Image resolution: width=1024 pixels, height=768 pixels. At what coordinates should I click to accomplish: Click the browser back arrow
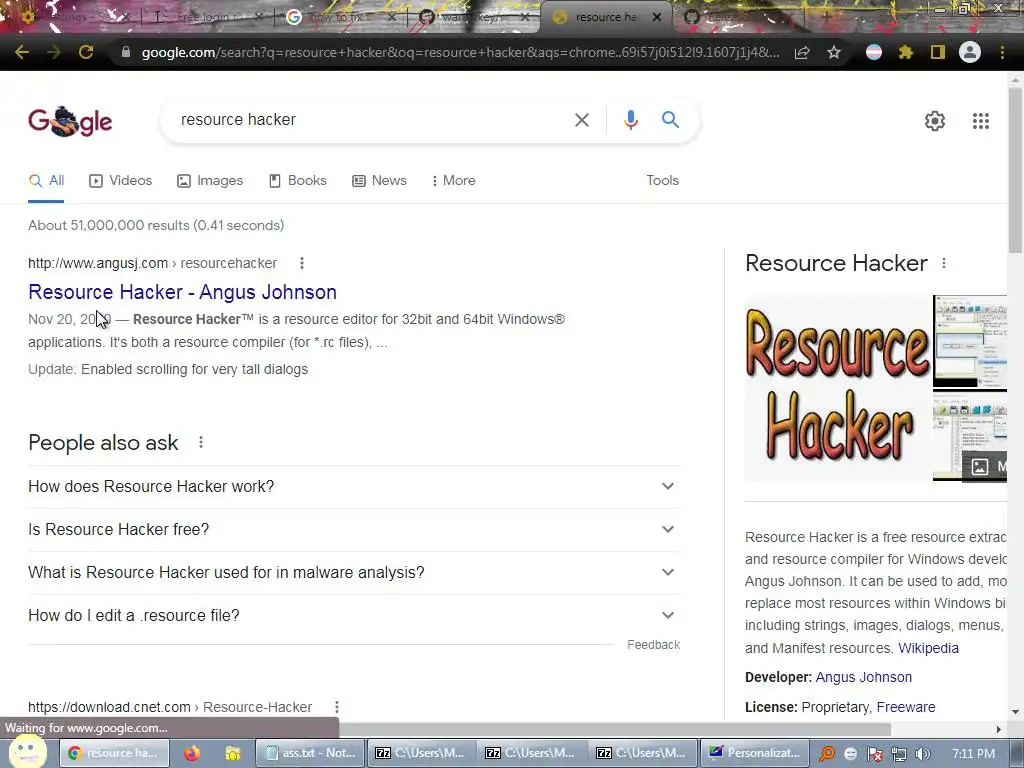click(22, 52)
